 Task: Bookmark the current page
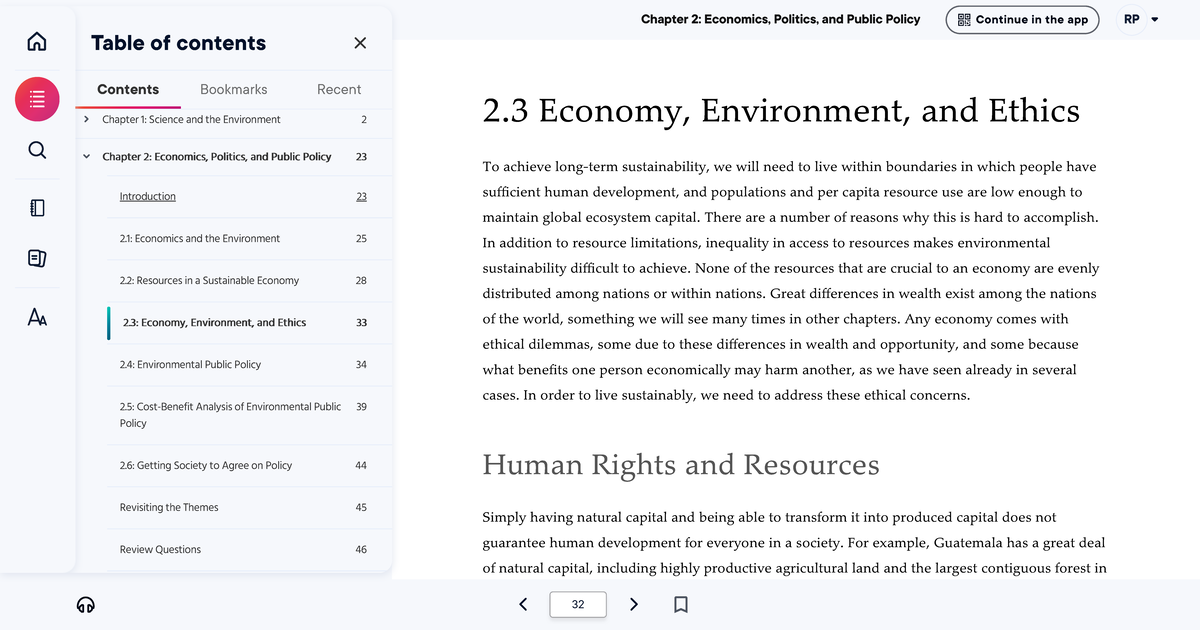680,604
